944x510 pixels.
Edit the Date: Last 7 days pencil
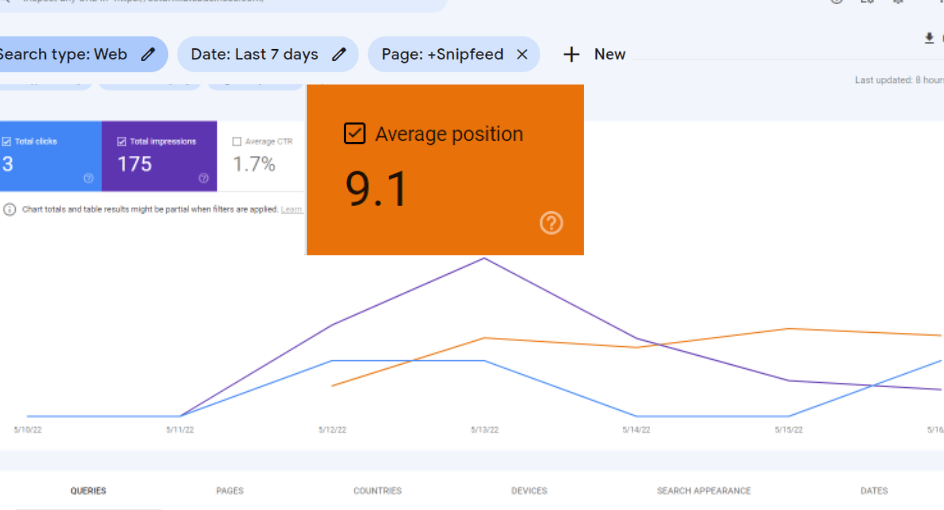(339, 54)
